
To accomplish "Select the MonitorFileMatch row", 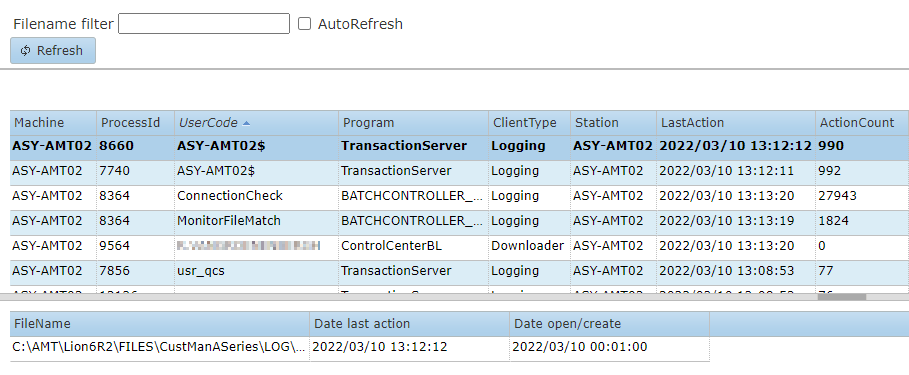I will point(459,221).
